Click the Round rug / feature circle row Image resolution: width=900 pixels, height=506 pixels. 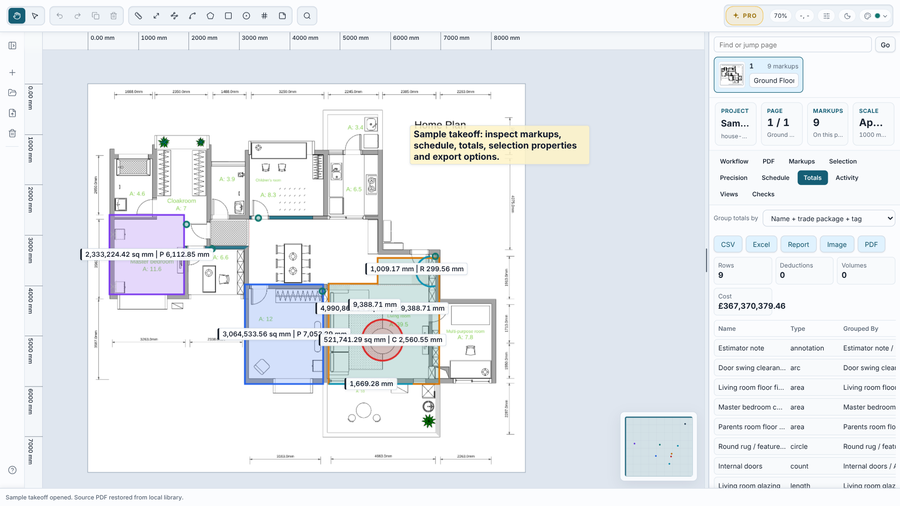tap(805, 446)
